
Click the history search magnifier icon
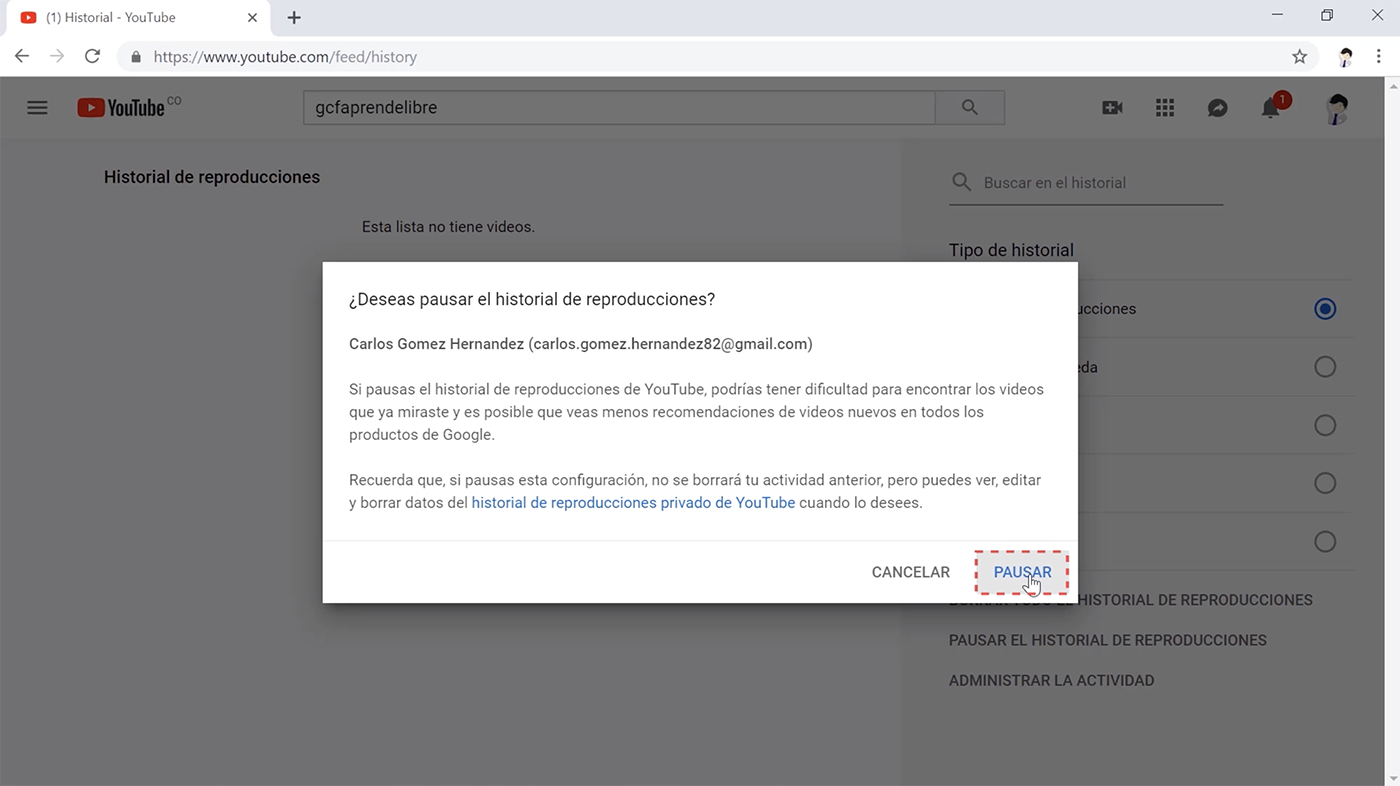click(961, 182)
